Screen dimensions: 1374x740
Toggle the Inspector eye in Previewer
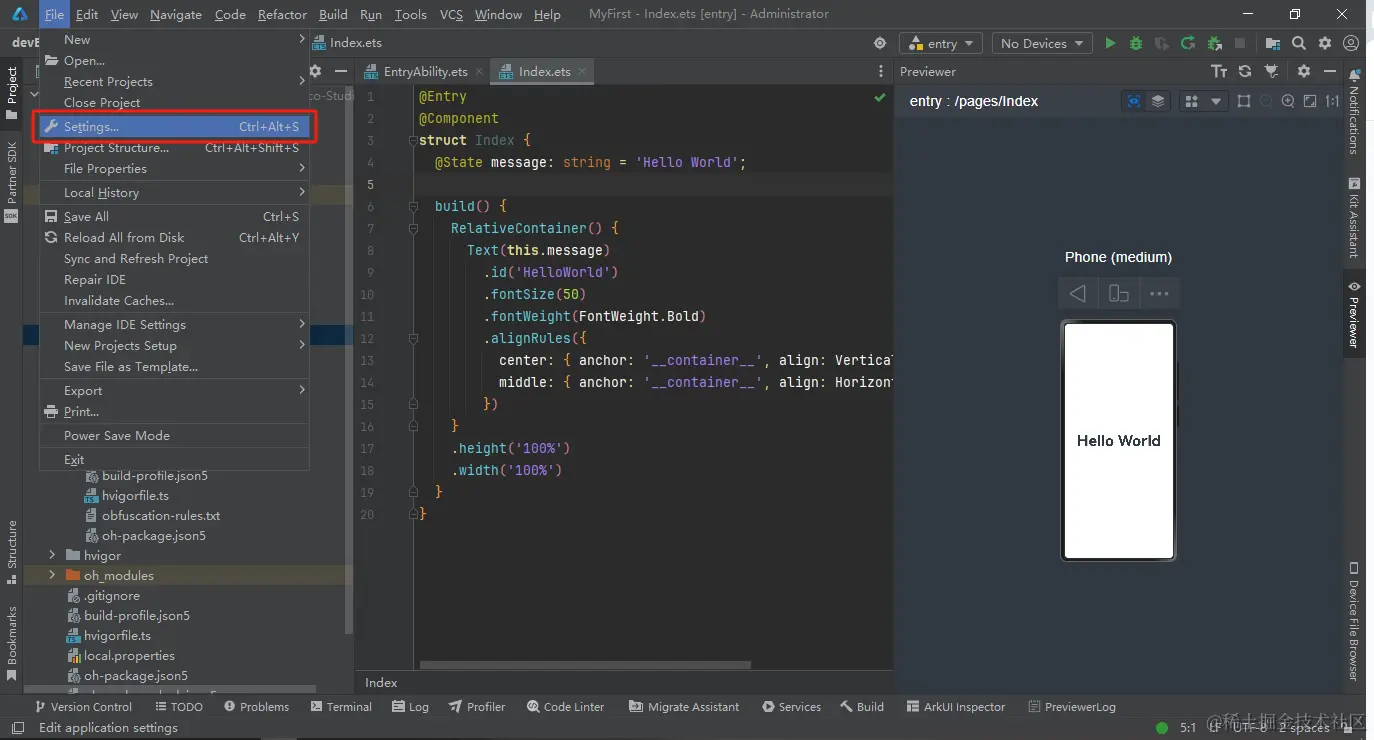(x=1133, y=101)
